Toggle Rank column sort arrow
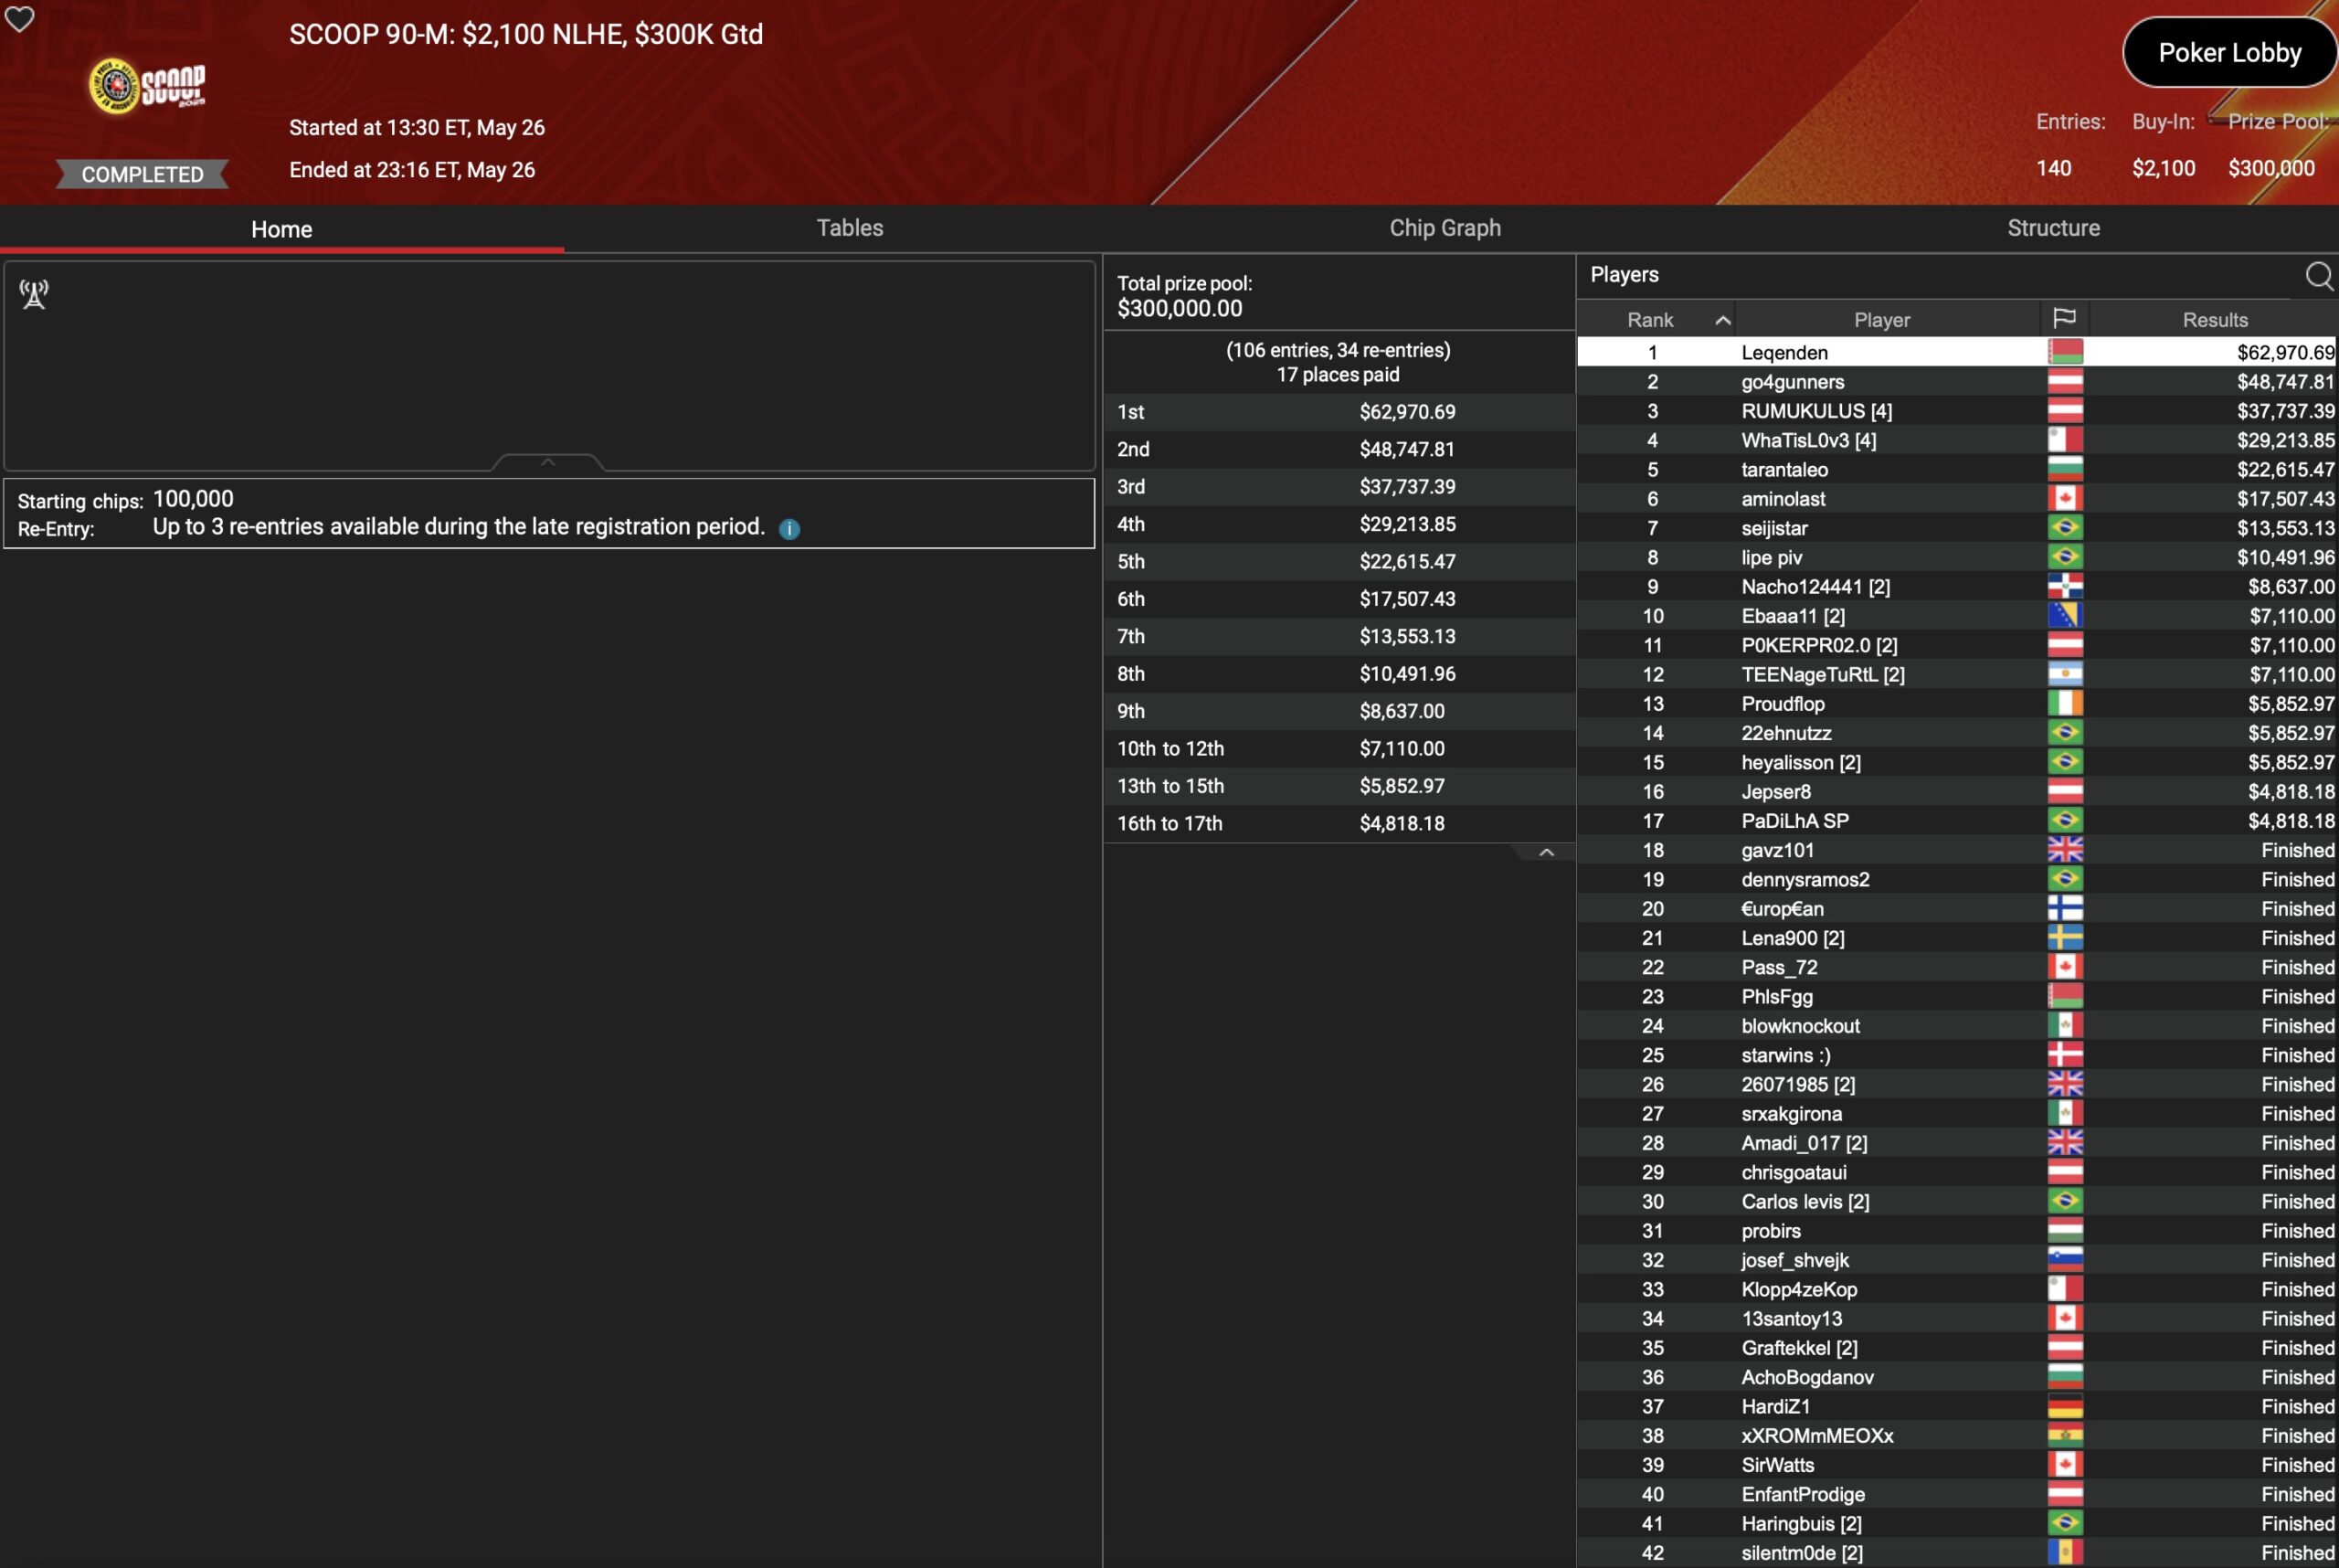Screen dimensions: 2339x1568 point(1722,320)
